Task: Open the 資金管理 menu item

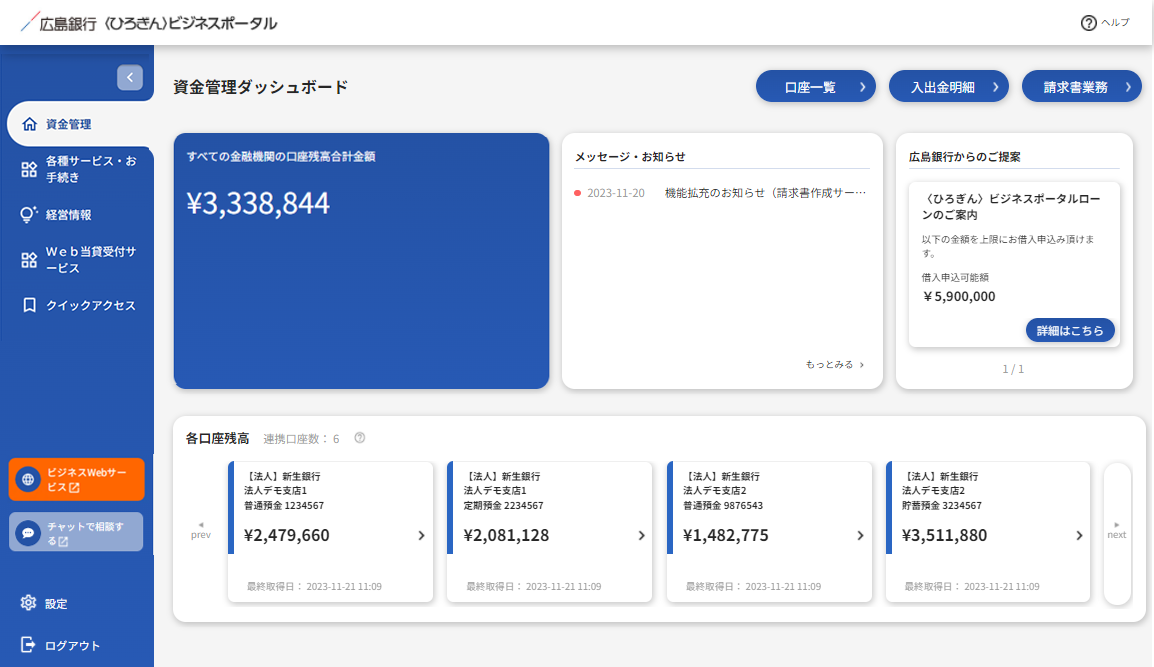Action: coord(79,124)
